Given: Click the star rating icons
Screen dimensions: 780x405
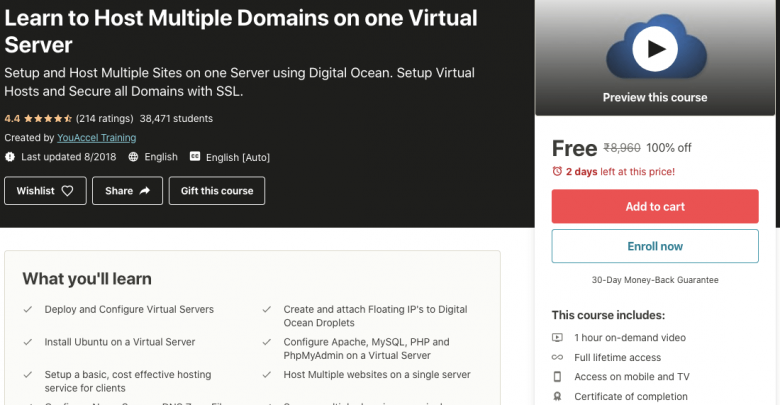Looking at the screenshot, I should click(48, 118).
